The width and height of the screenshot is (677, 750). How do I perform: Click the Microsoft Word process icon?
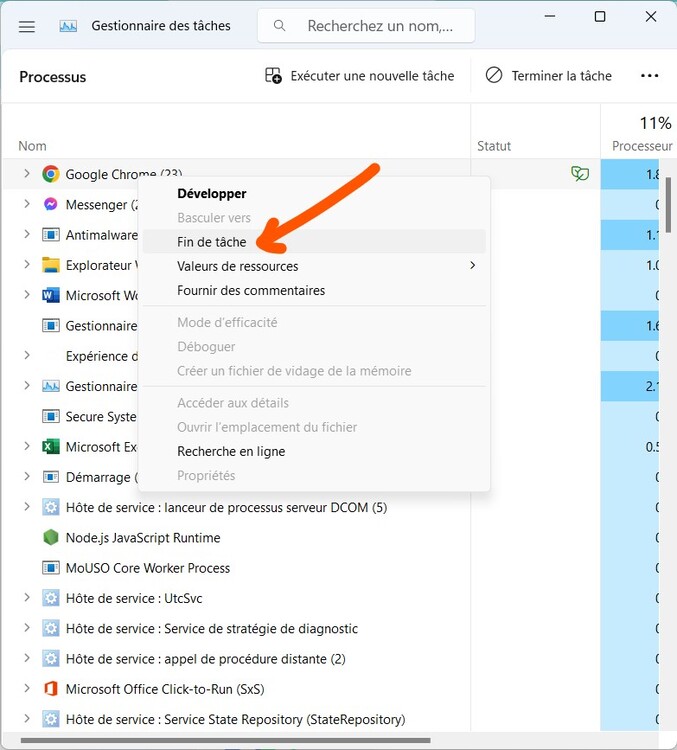[51, 295]
